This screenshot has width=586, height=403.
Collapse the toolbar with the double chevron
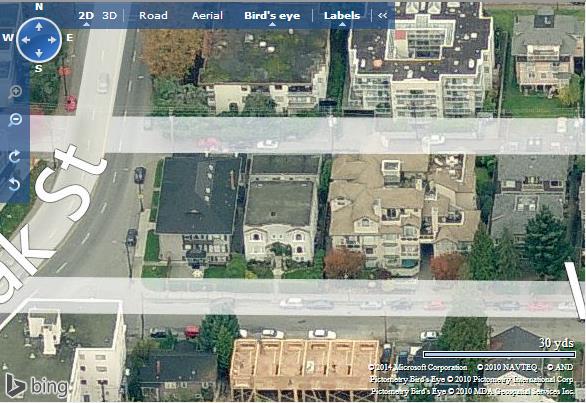tap(382, 16)
